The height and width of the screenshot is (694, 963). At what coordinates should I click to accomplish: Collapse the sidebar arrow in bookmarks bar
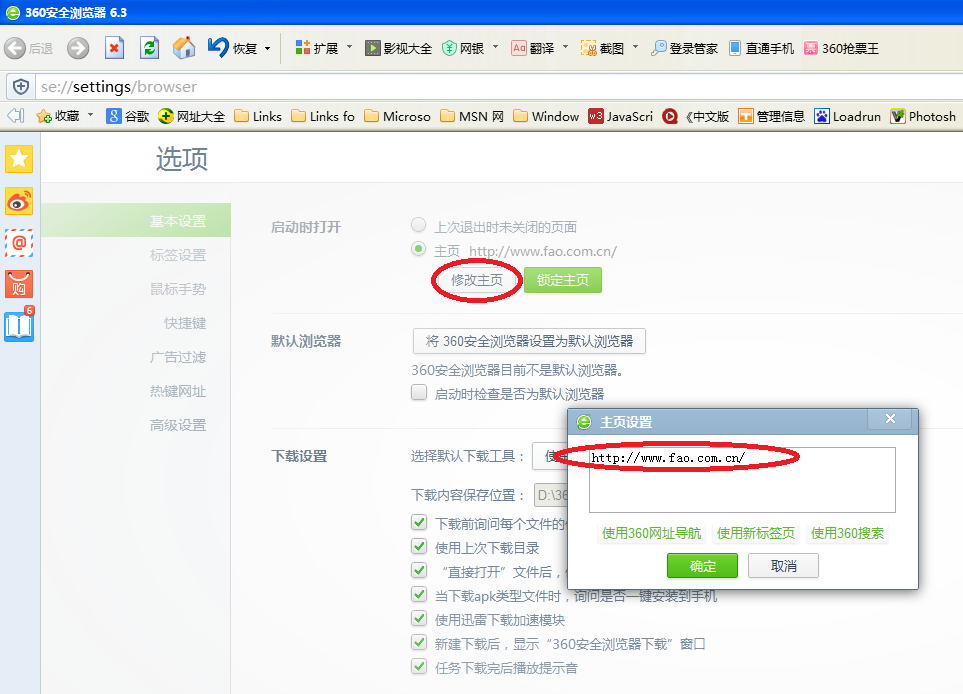[x=15, y=115]
